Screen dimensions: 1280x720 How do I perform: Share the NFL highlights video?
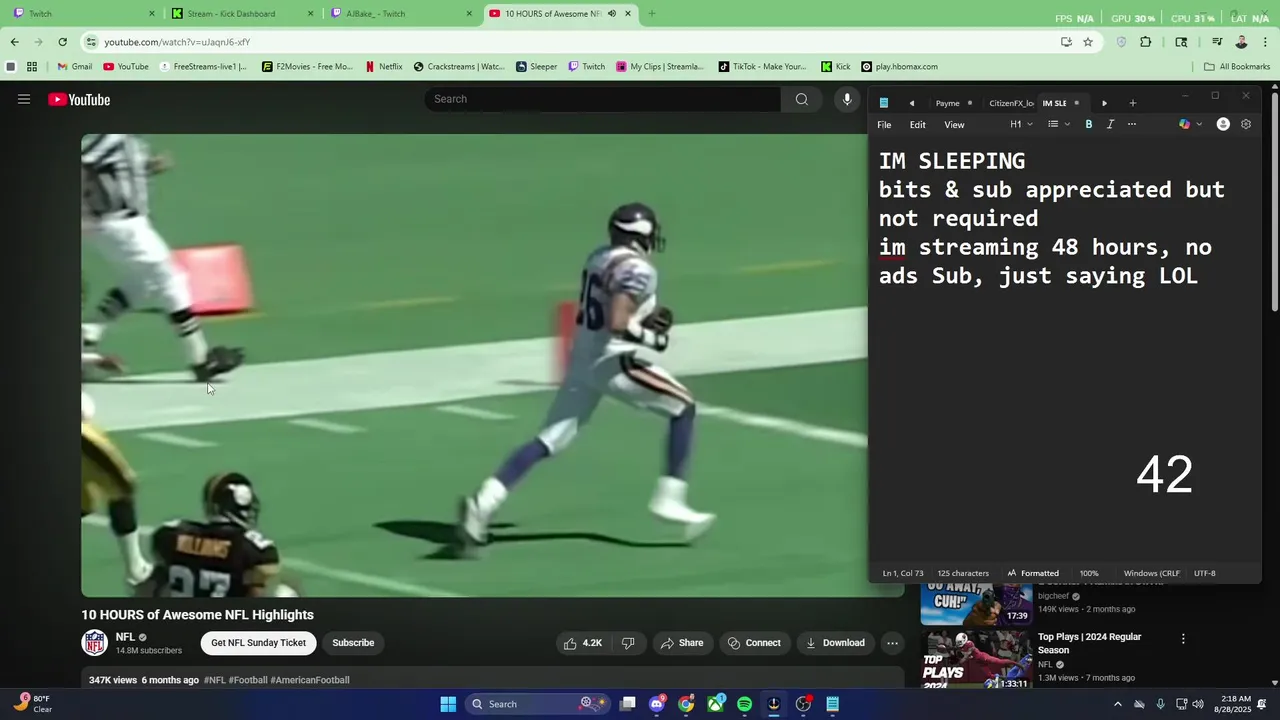682,643
